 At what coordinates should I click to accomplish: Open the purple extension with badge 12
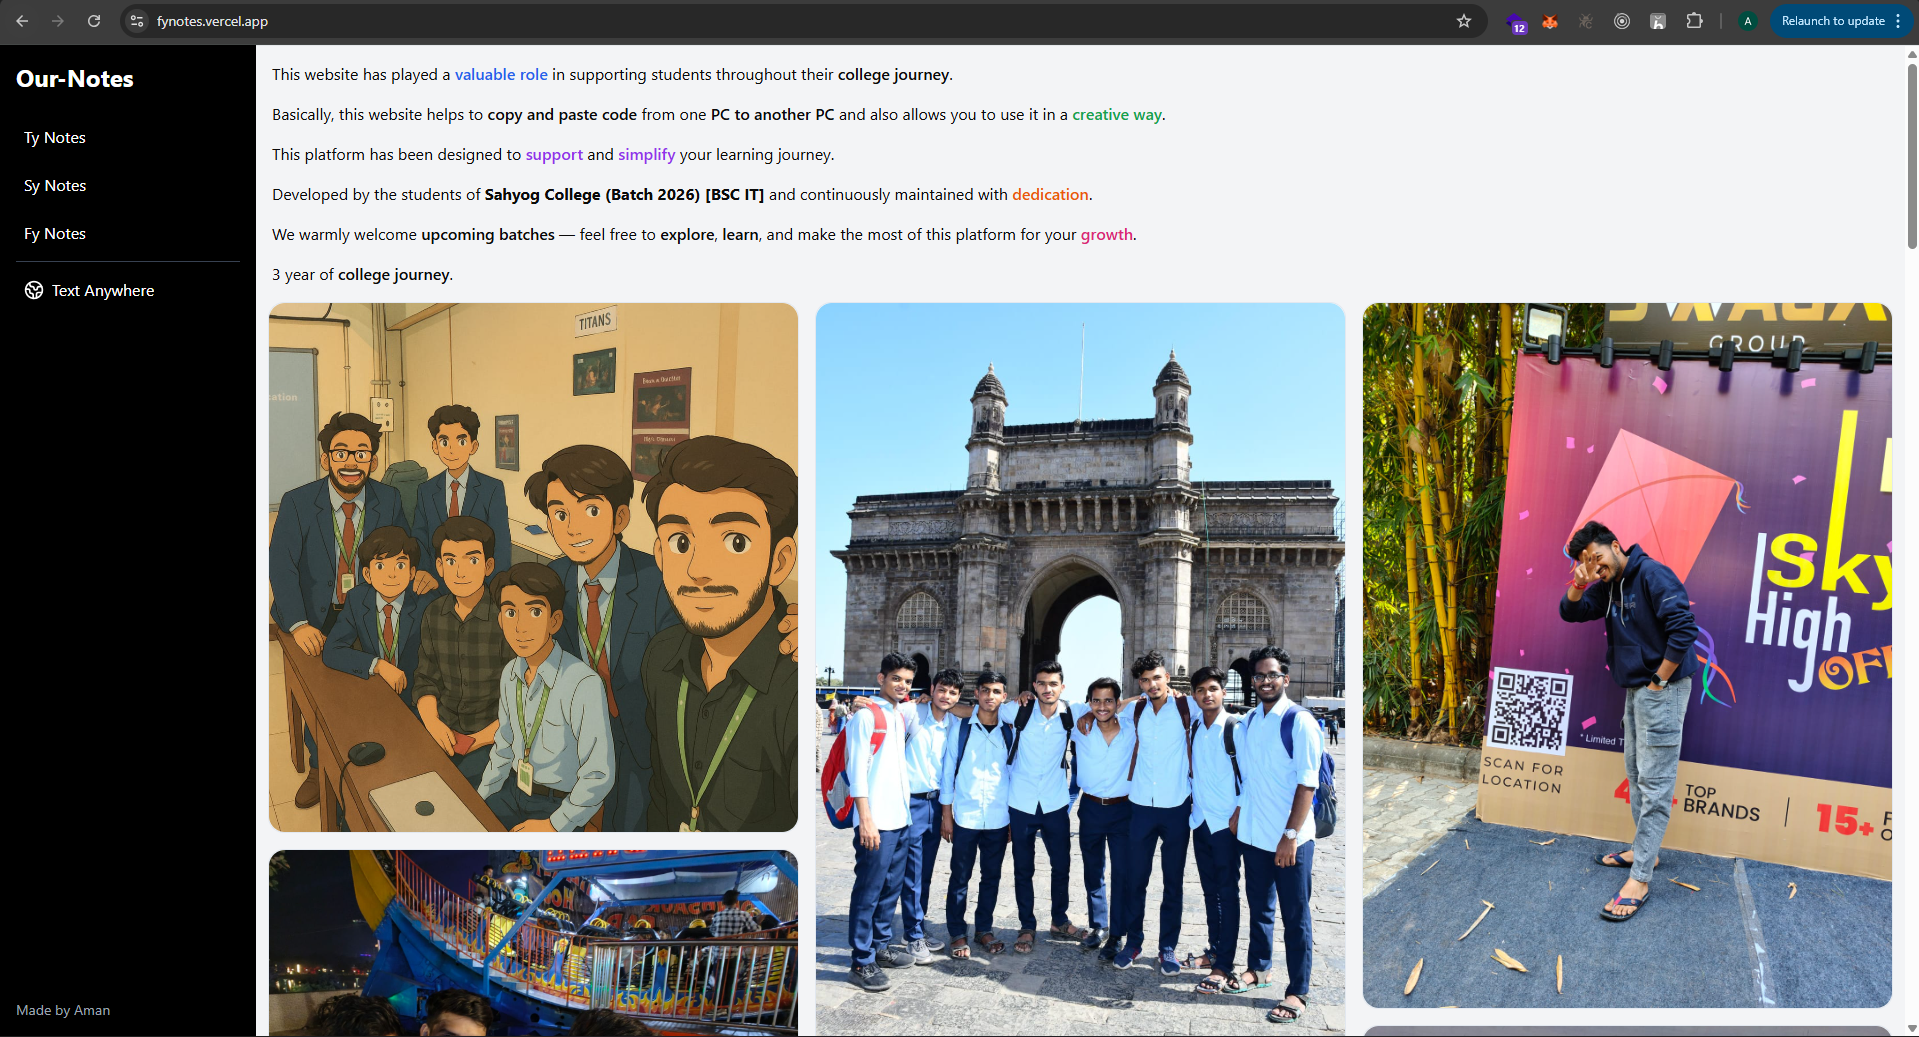(x=1516, y=22)
